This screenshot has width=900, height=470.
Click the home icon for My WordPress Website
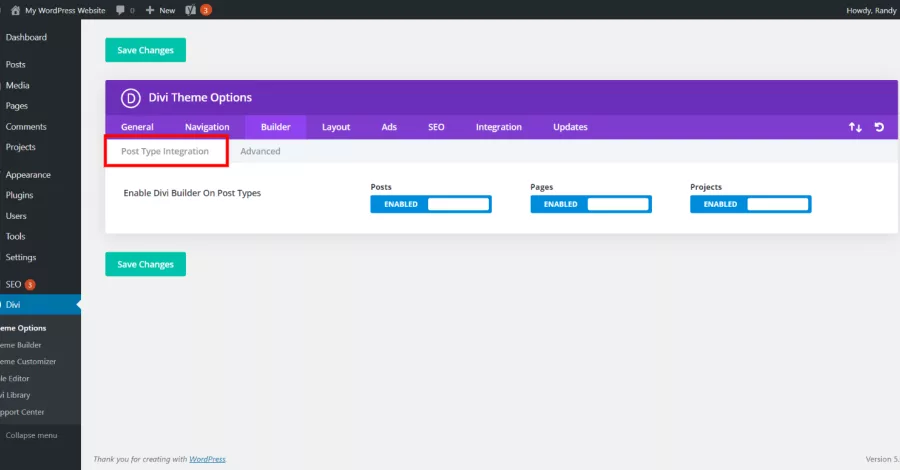pos(15,10)
